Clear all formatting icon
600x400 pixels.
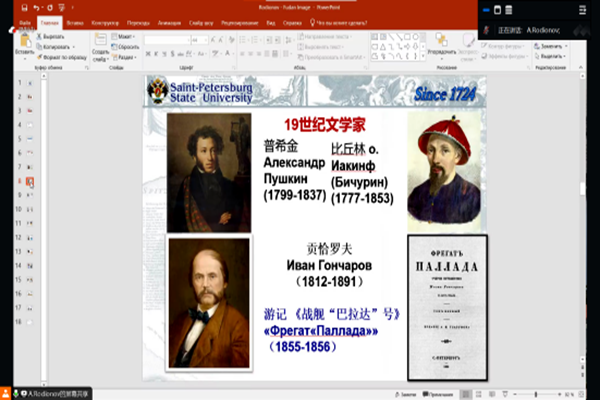(232, 39)
